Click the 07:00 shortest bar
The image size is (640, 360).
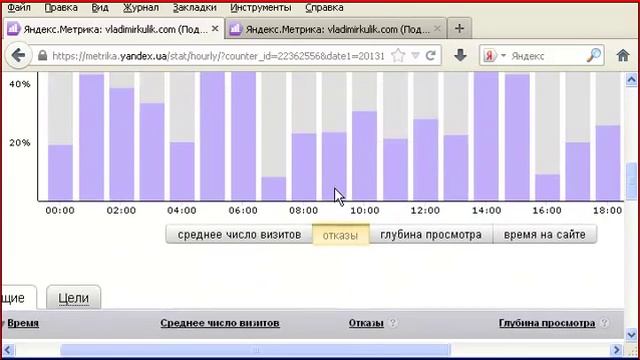pyautogui.click(x=273, y=189)
